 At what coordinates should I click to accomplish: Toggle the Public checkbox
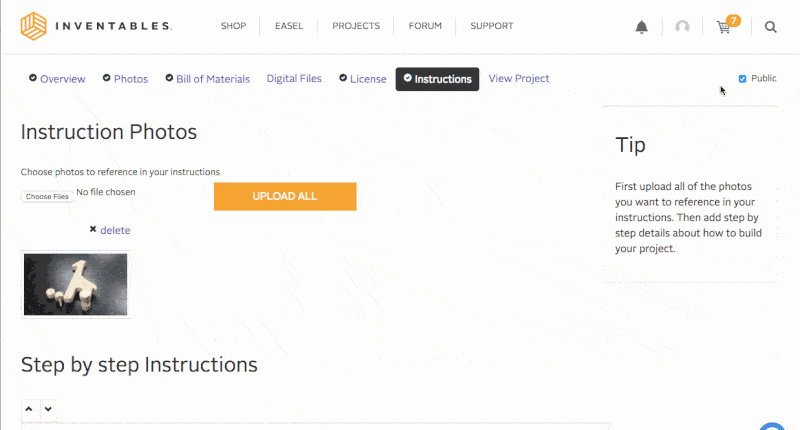click(x=742, y=78)
